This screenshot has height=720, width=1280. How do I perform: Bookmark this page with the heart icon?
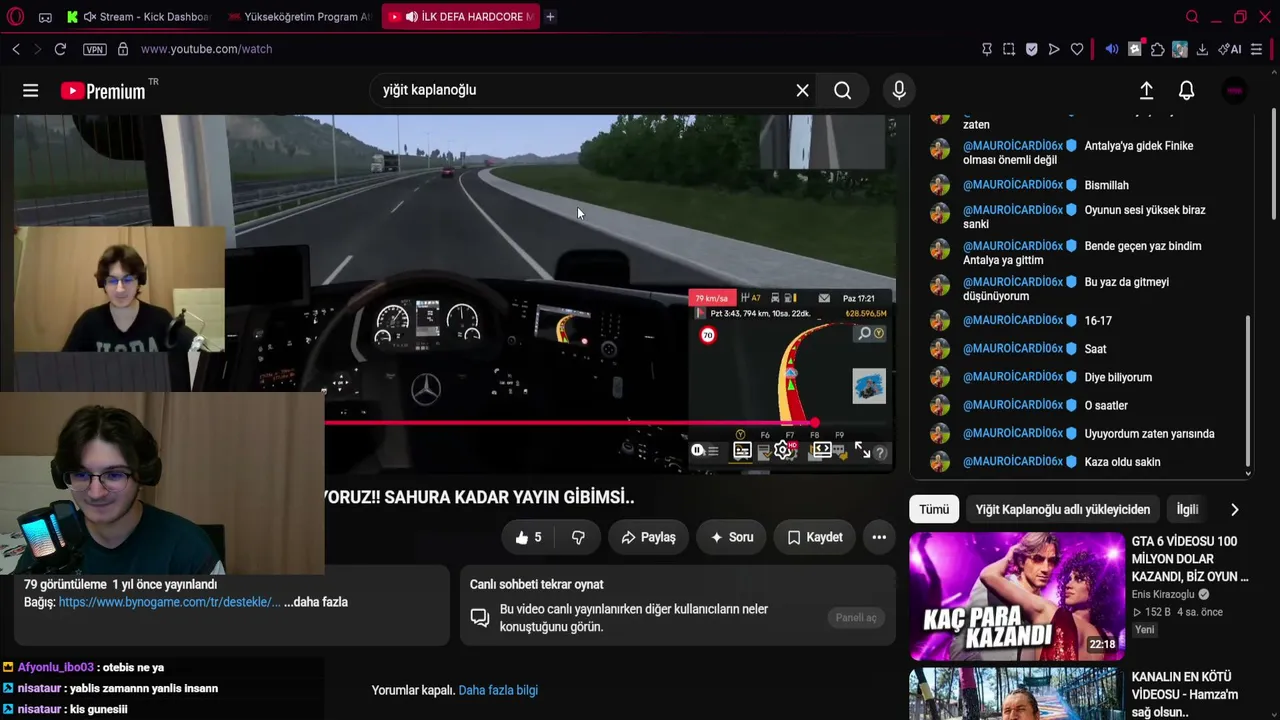coord(1077,49)
